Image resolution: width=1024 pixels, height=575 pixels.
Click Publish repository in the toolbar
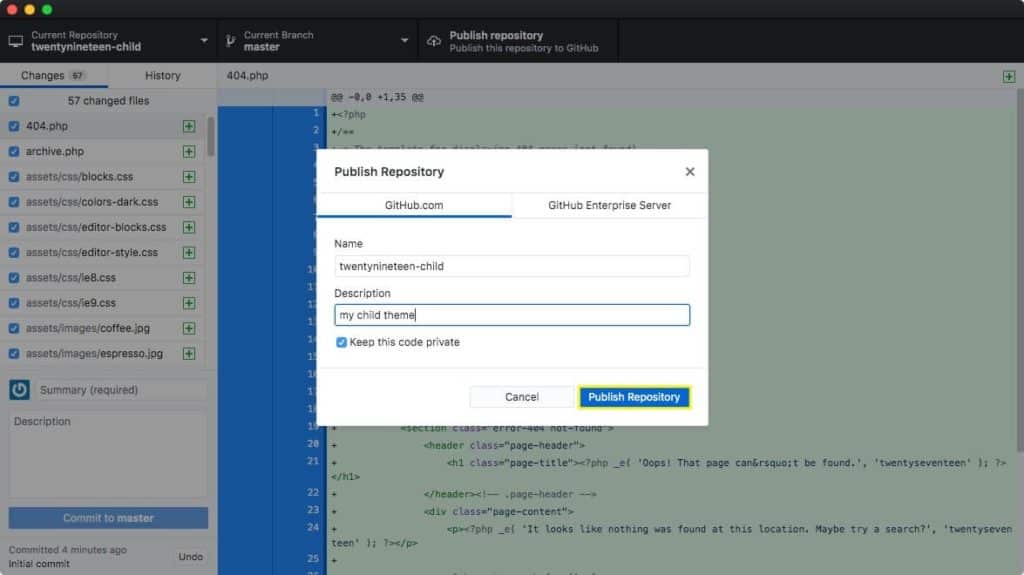(x=518, y=41)
